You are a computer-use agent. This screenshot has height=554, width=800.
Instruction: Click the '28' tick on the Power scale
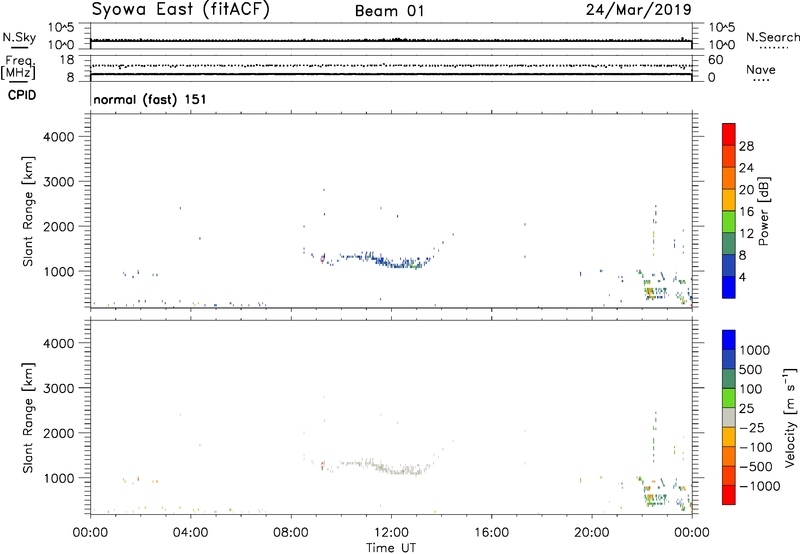[746, 146]
